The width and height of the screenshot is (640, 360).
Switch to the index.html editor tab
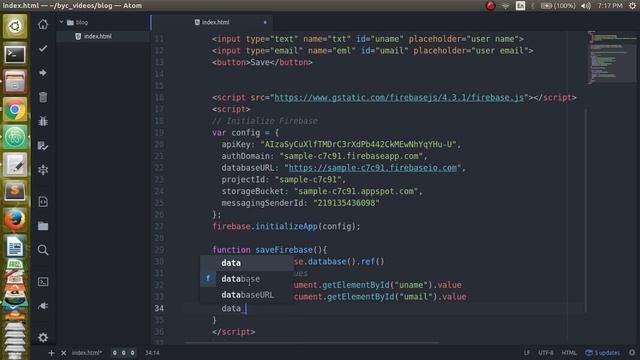(212, 22)
